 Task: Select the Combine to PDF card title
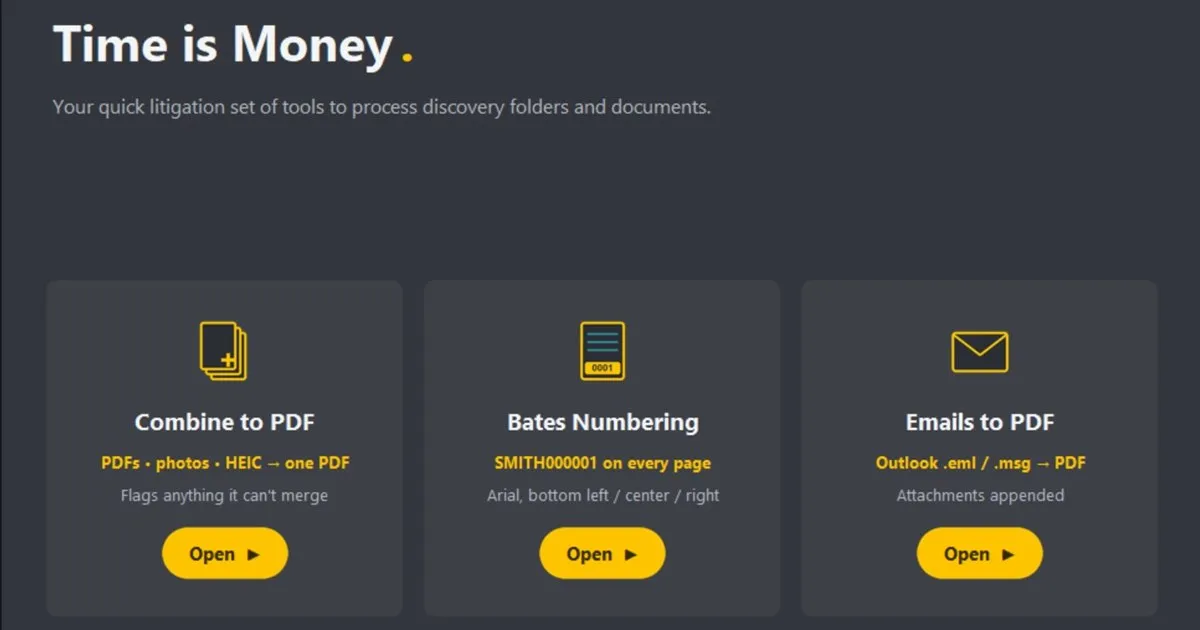(x=225, y=422)
